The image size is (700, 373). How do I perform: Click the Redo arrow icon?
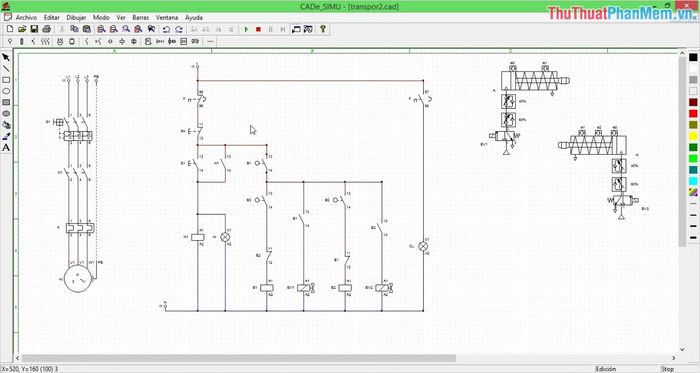(179, 29)
